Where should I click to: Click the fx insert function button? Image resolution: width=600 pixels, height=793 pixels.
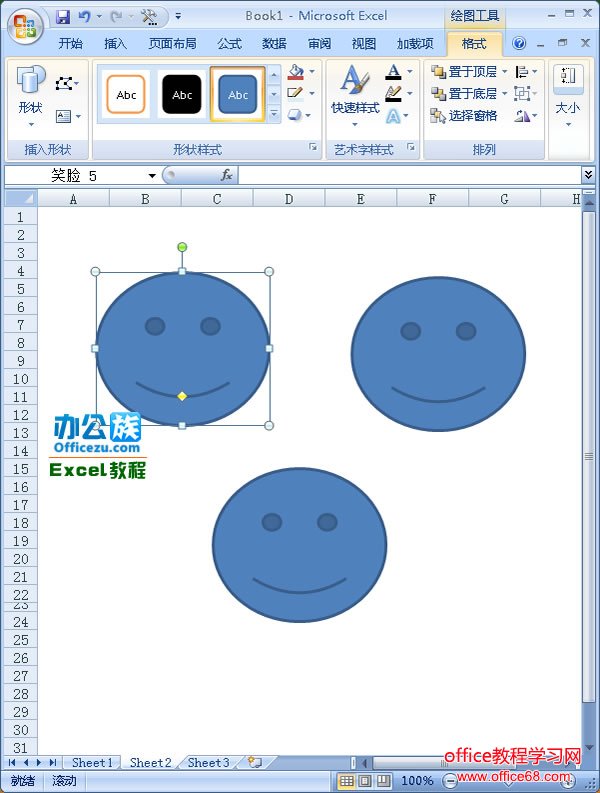point(226,175)
